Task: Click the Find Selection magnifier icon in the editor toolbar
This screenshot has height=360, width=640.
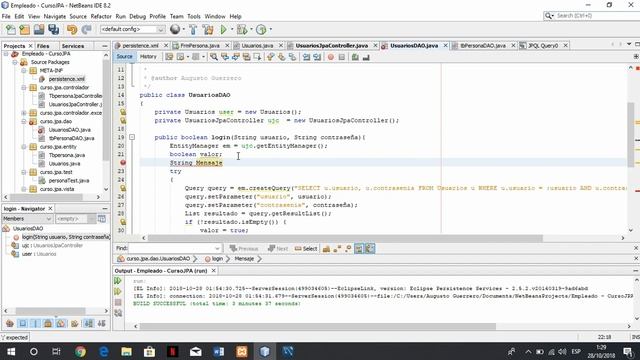Action: coord(213,57)
